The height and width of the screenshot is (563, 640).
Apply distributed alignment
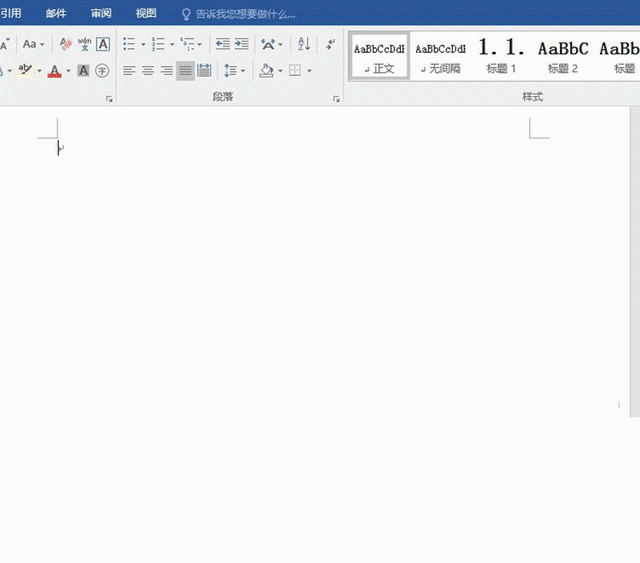click(204, 71)
